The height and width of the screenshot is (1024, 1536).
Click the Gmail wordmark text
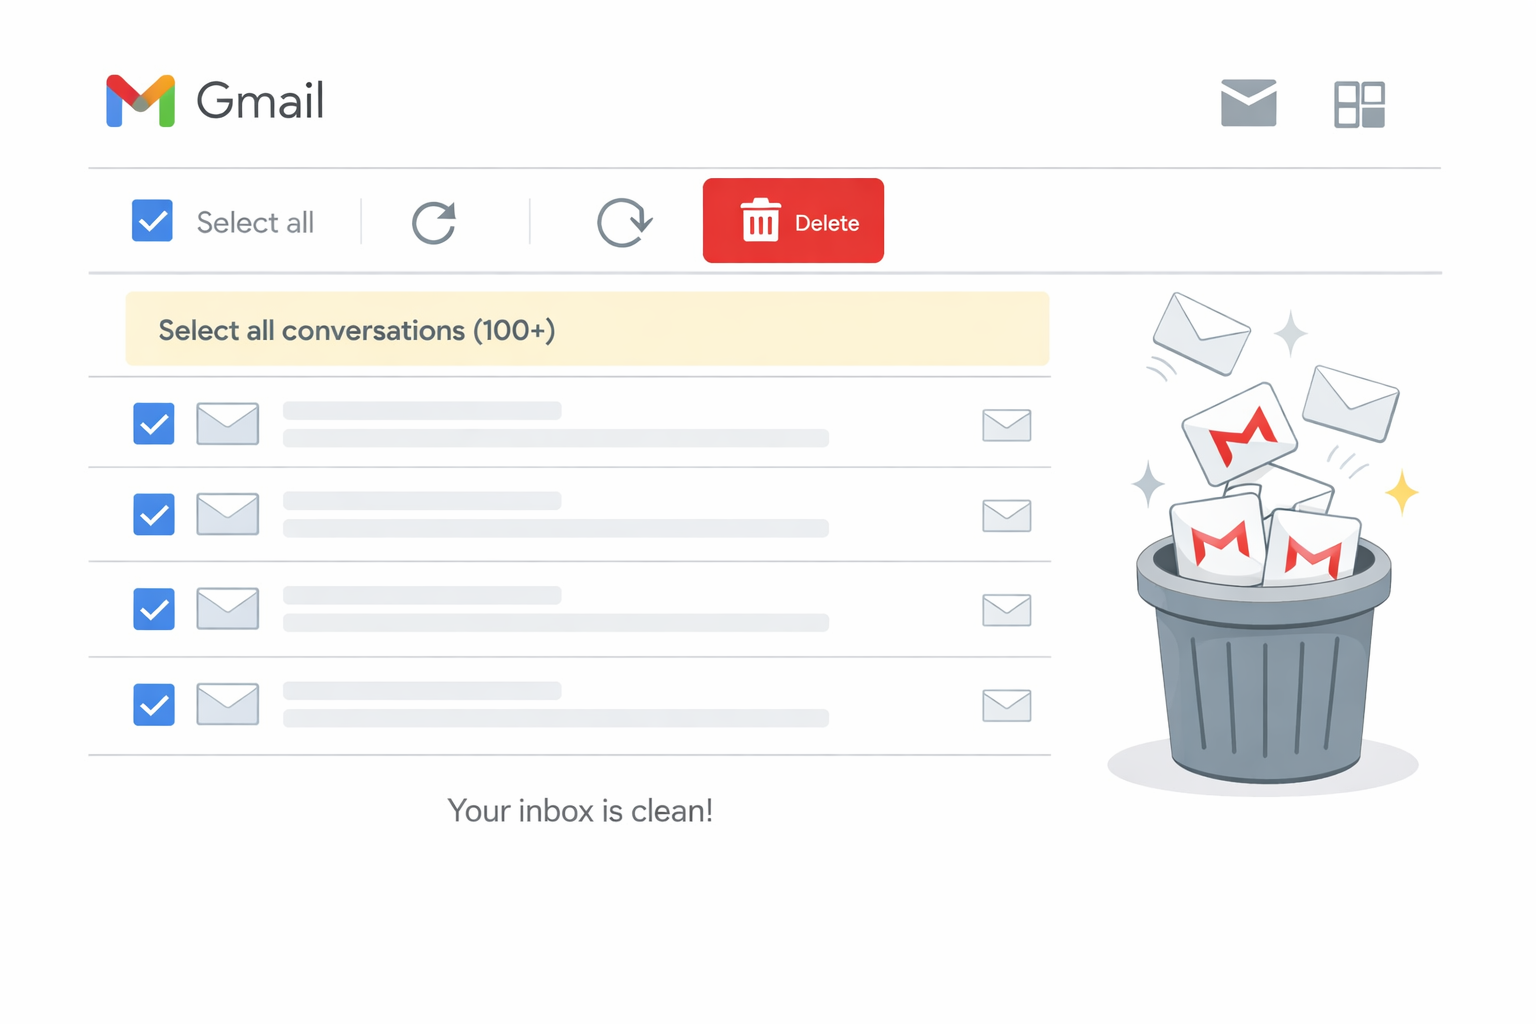point(261,100)
